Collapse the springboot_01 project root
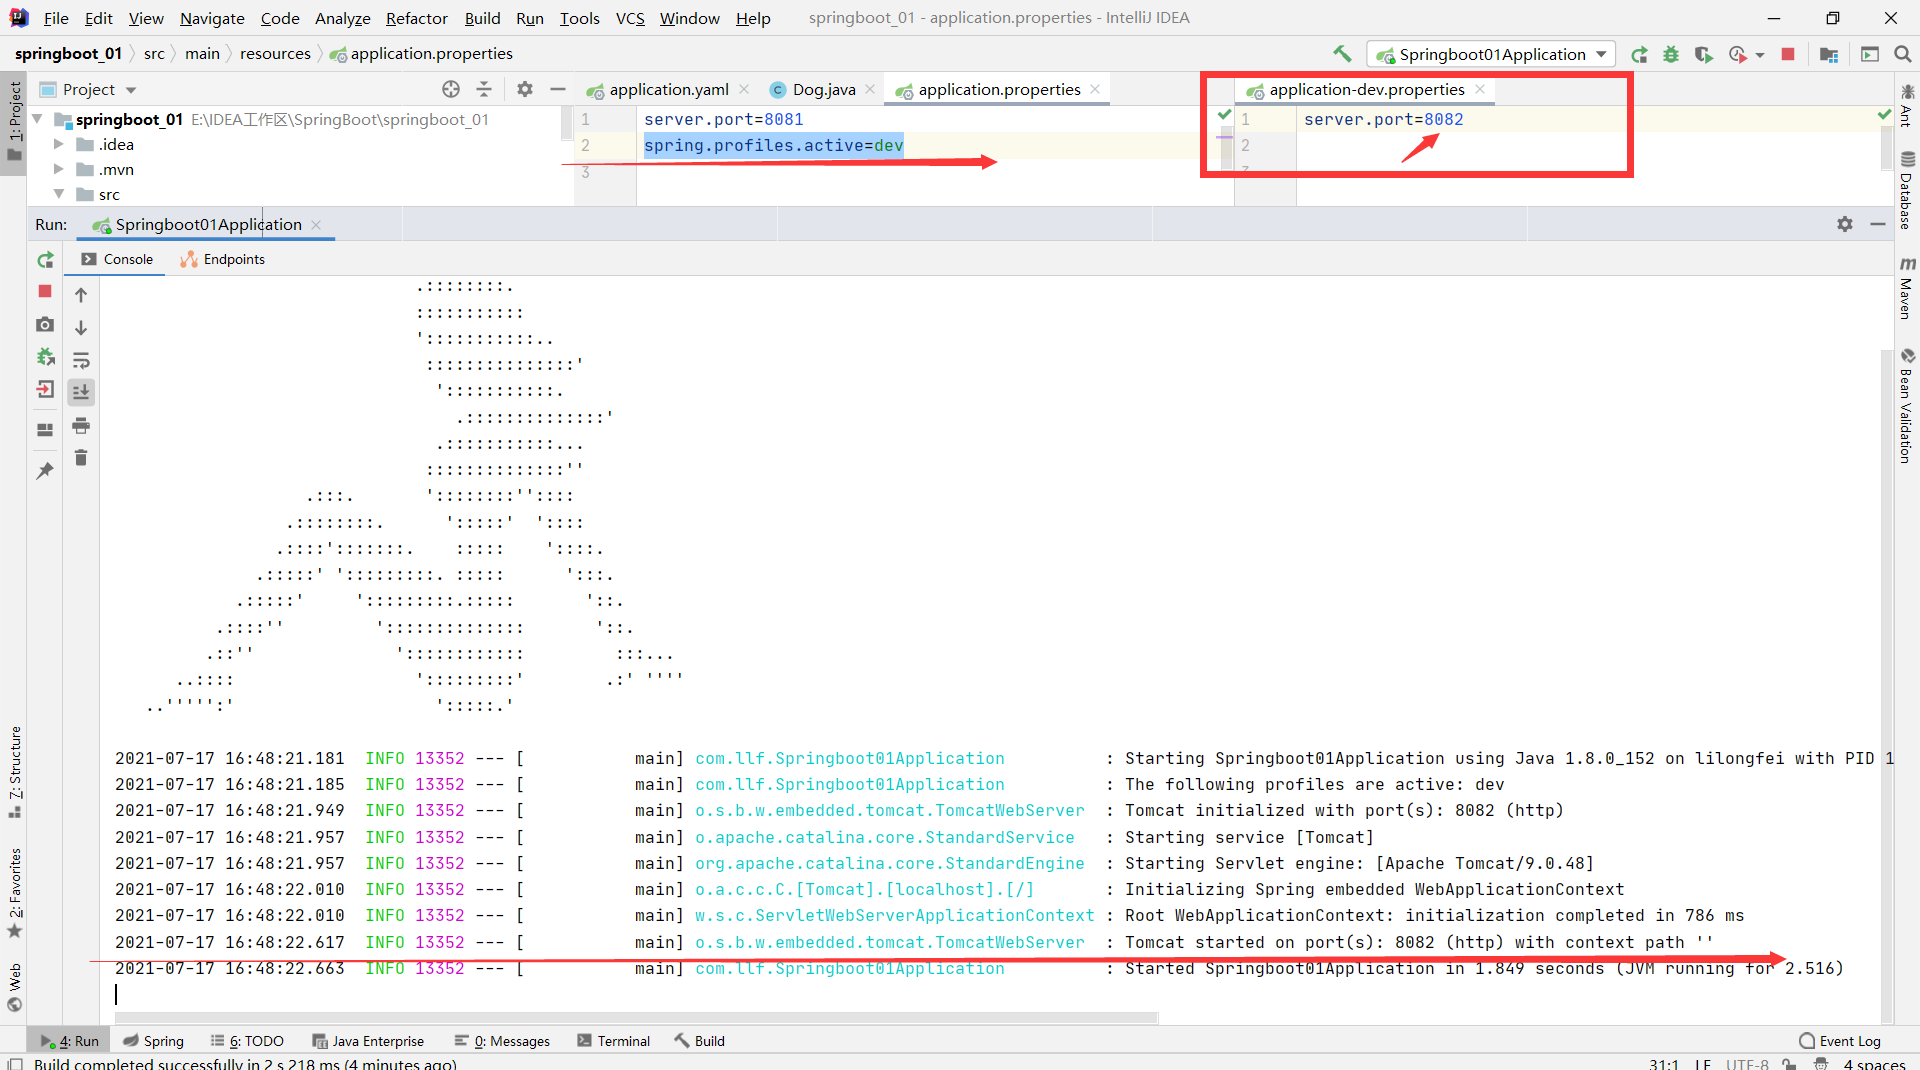Viewport: 1920px width, 1070px height. click(38, 119)
